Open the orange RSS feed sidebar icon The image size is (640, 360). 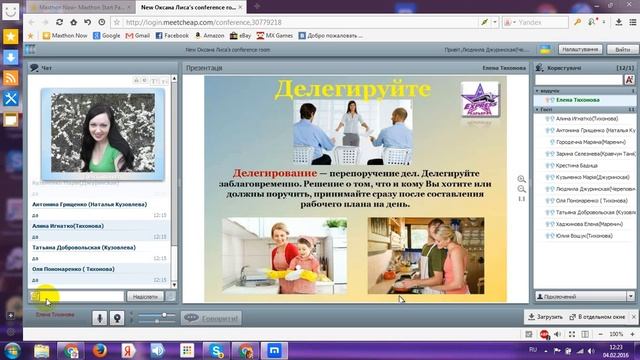coord(11,78)
